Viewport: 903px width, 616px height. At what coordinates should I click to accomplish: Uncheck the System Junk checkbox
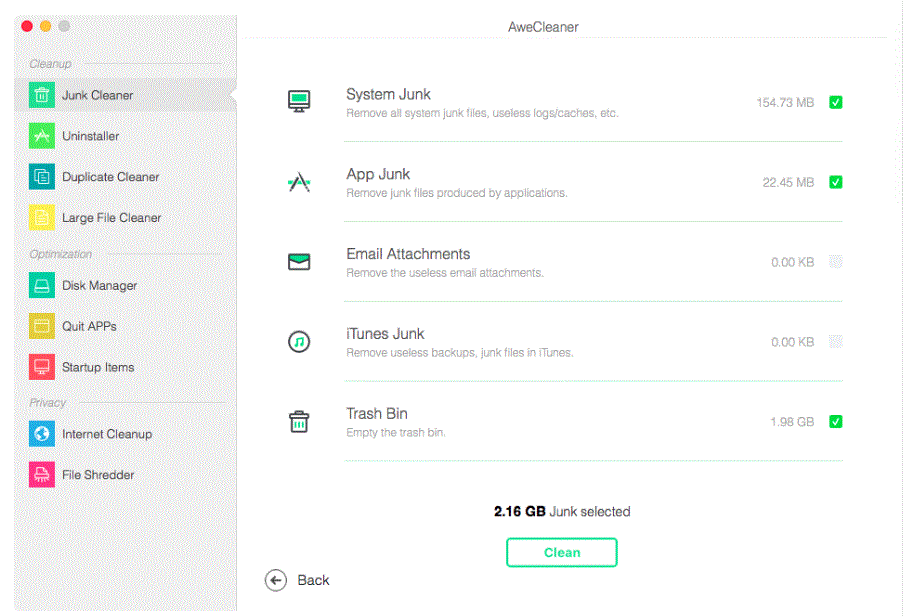click(836, 102)
